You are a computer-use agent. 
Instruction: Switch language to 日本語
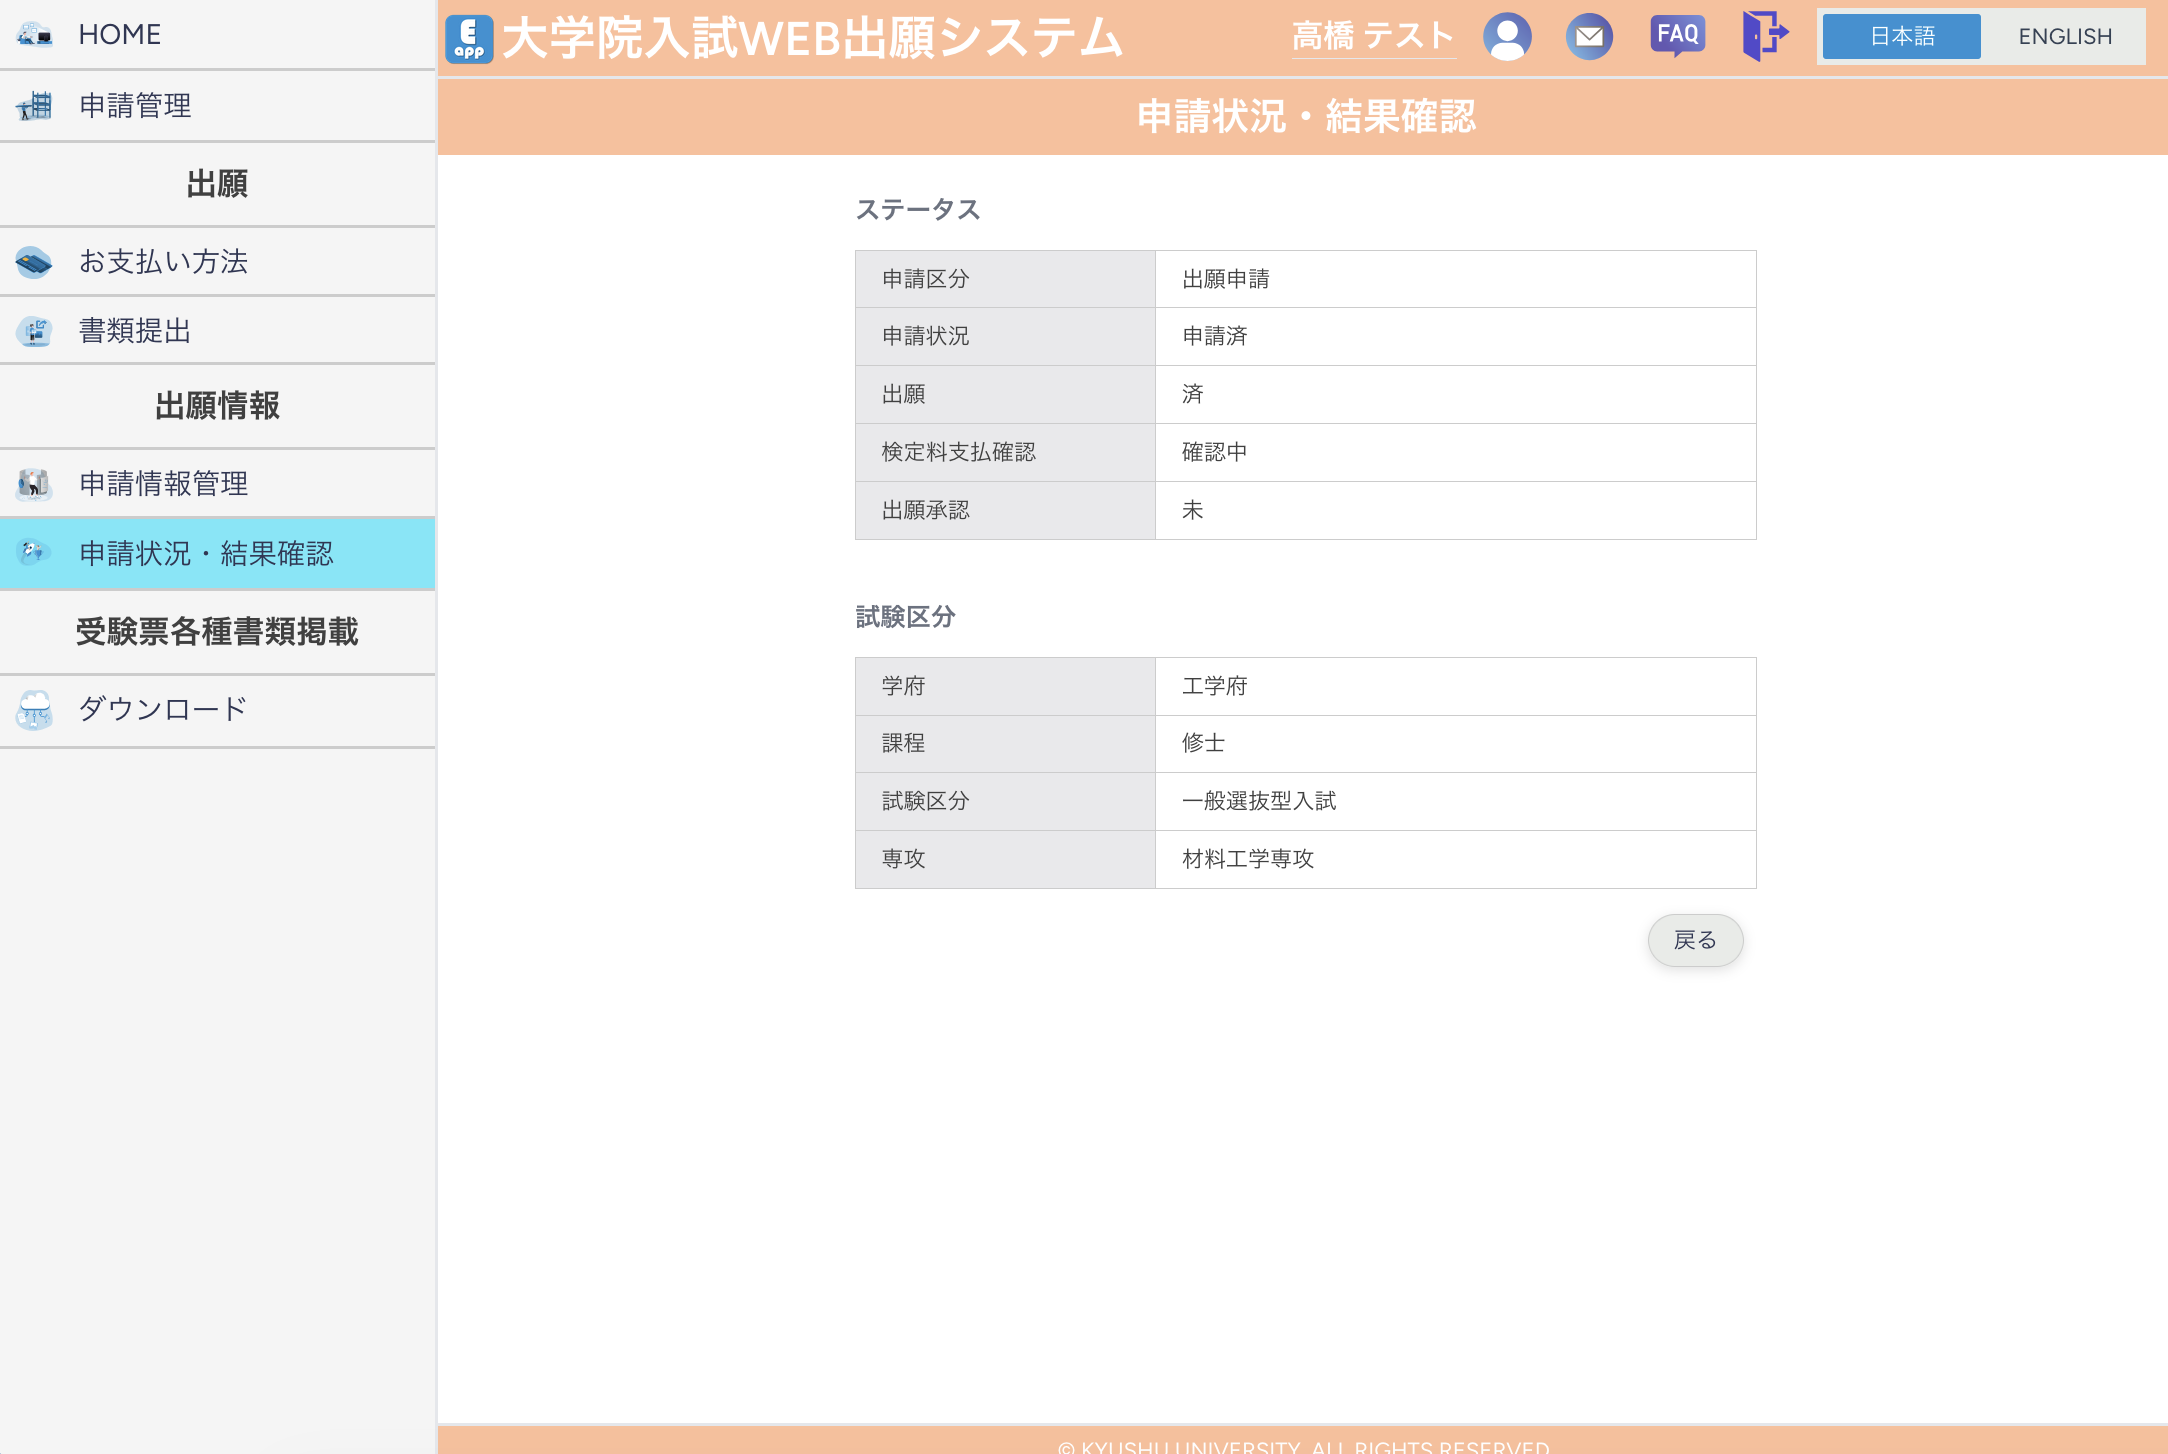tap(1901, 37)
